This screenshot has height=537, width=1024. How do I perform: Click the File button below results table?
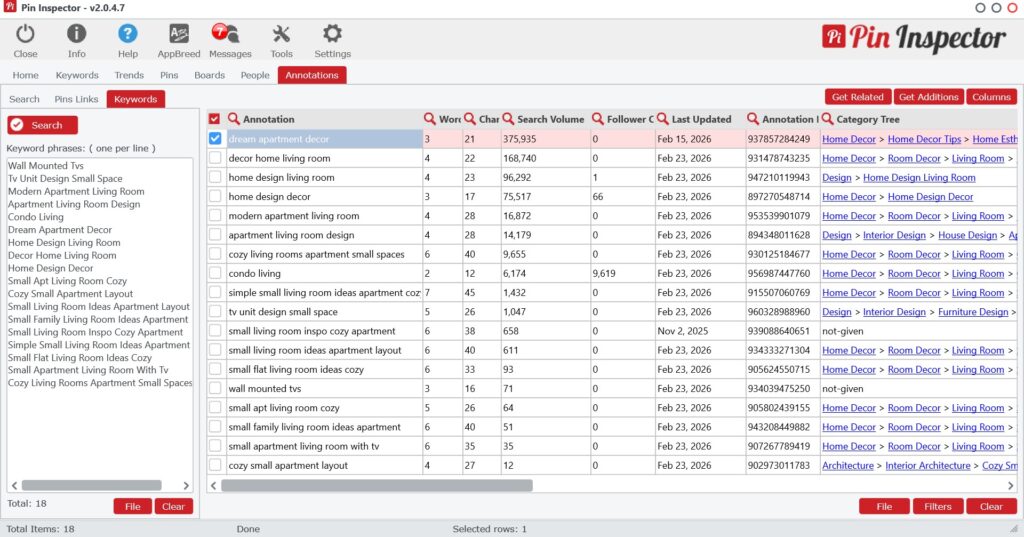pyautogui.click(x=884, y=506)
